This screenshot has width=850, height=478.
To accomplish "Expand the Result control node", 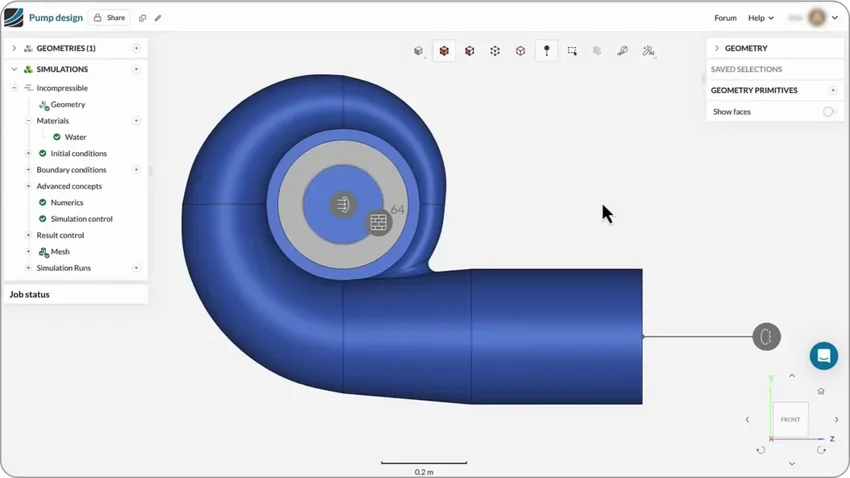I will coord(28,235).
